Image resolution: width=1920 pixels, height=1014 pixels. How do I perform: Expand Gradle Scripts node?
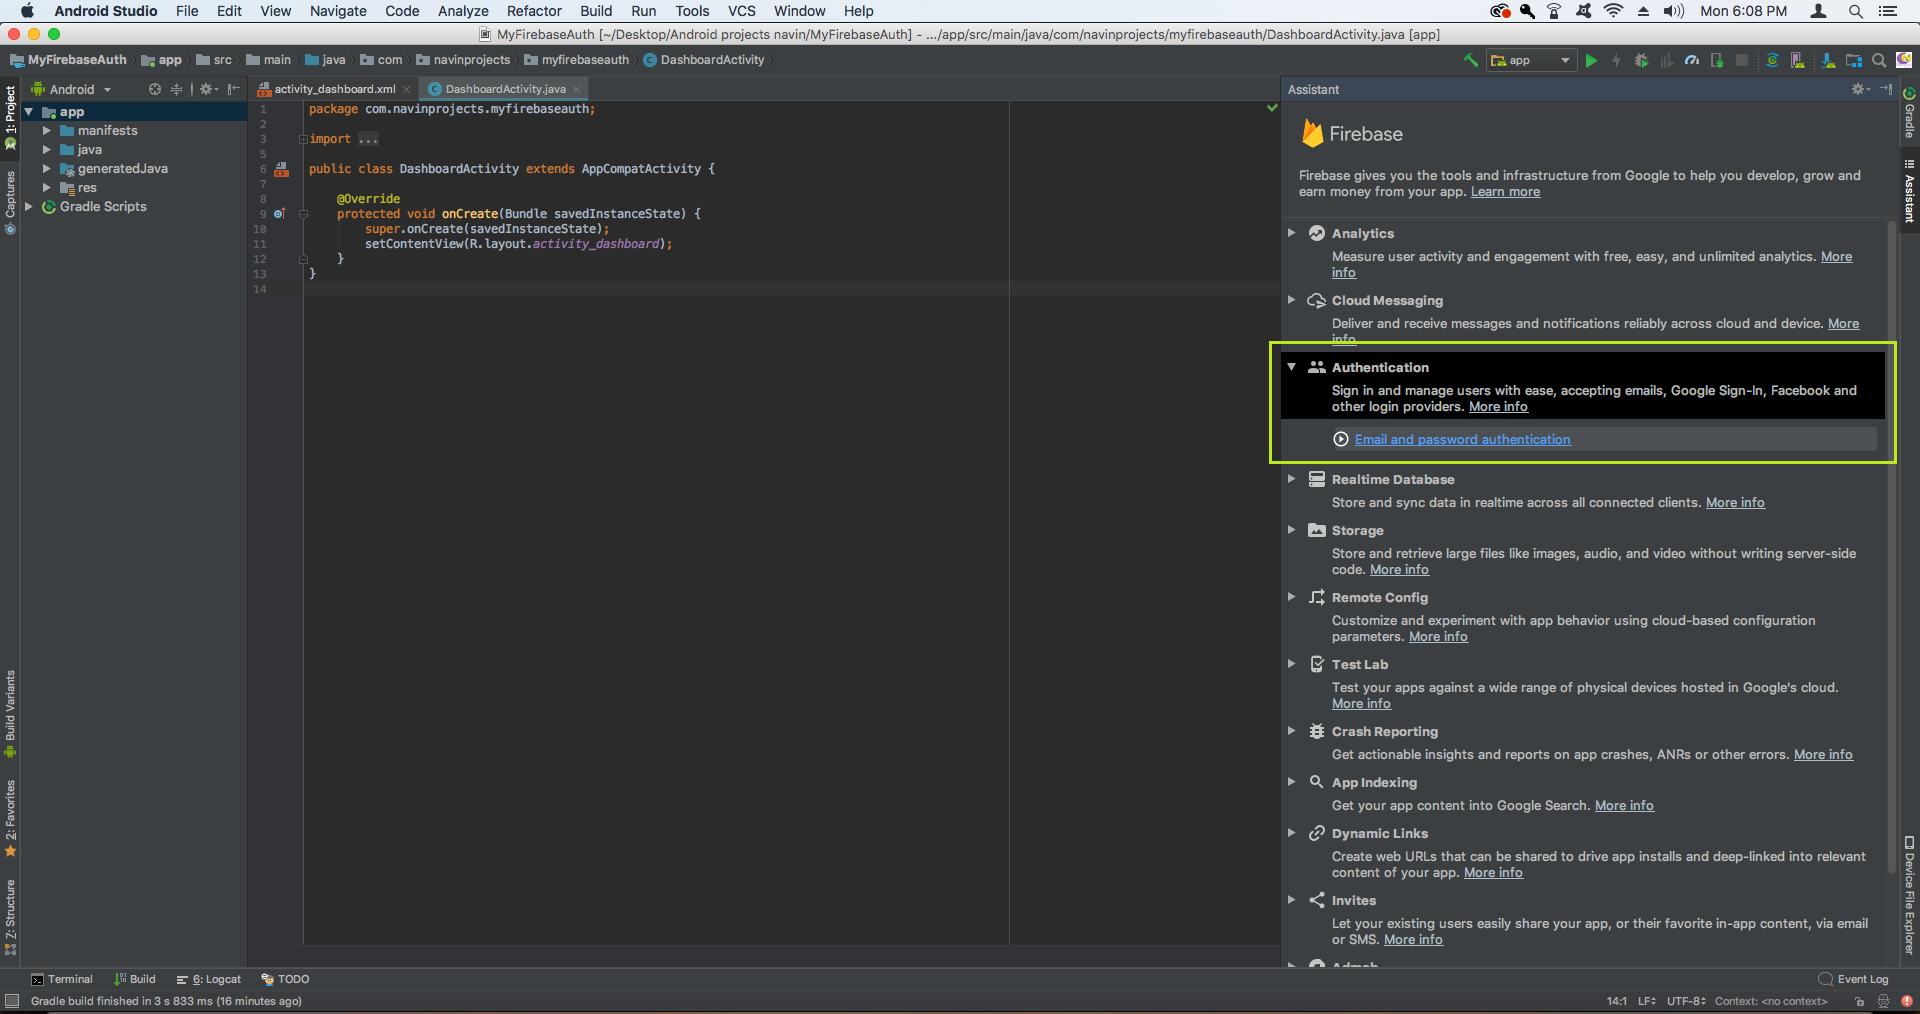28,207
